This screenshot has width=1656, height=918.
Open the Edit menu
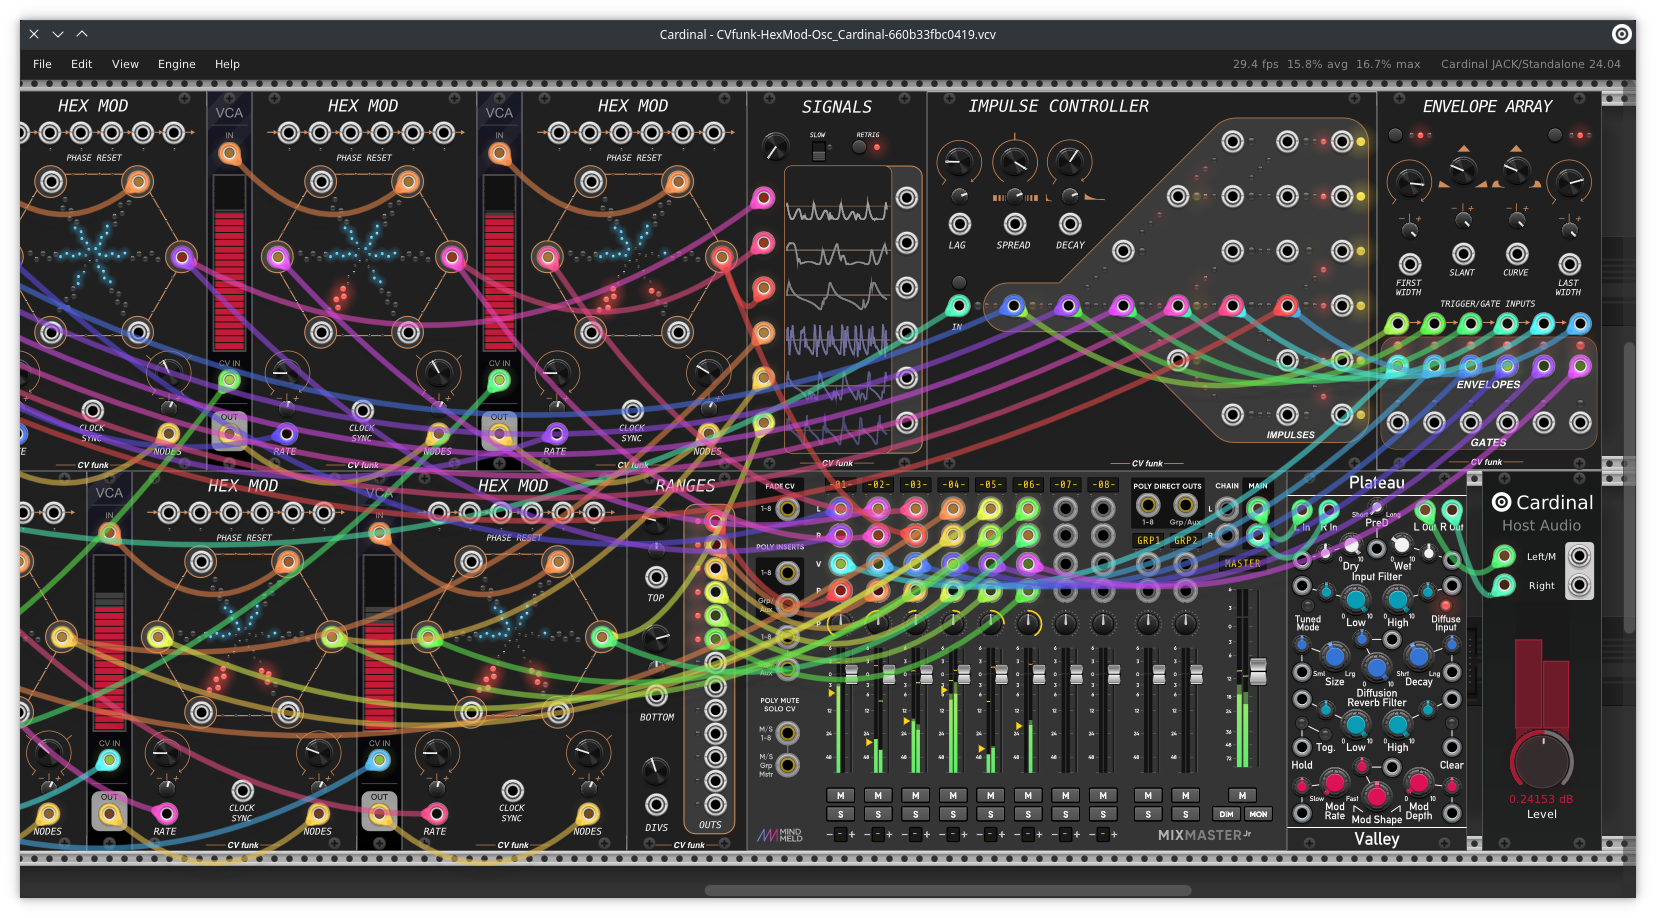pos(81,64)
